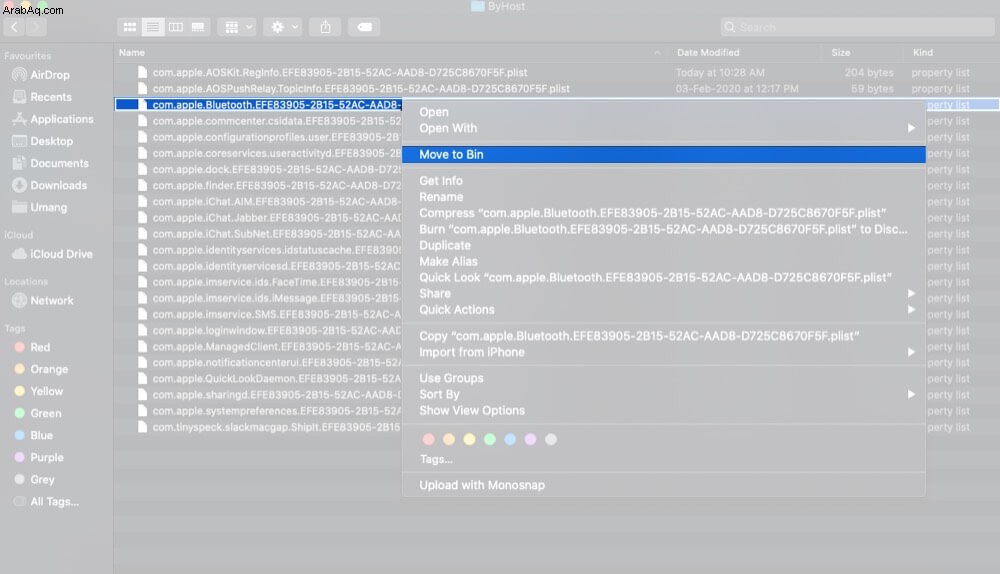Select the Grey tag in sidebar
1000x574 pixels.
coord(34,480)
